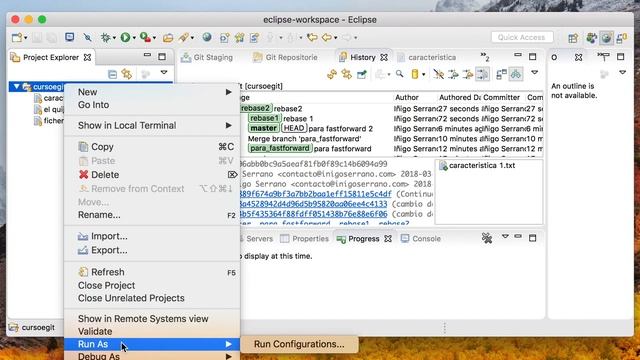The image size is (640, 360).
Task: Toggle the highlighted commit filter button in History
Action: 482,74
